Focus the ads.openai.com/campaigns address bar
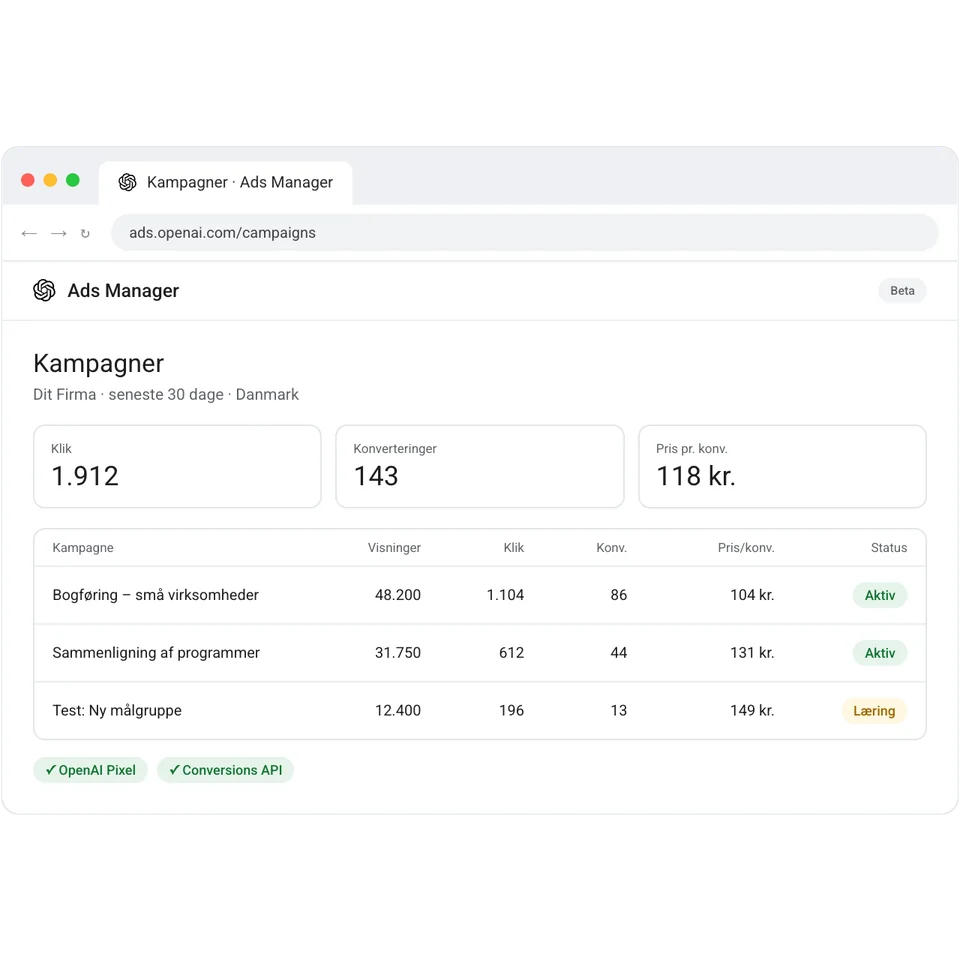Image resolution: width=960 pixels, height=960 pixels. tap(524, 233)
